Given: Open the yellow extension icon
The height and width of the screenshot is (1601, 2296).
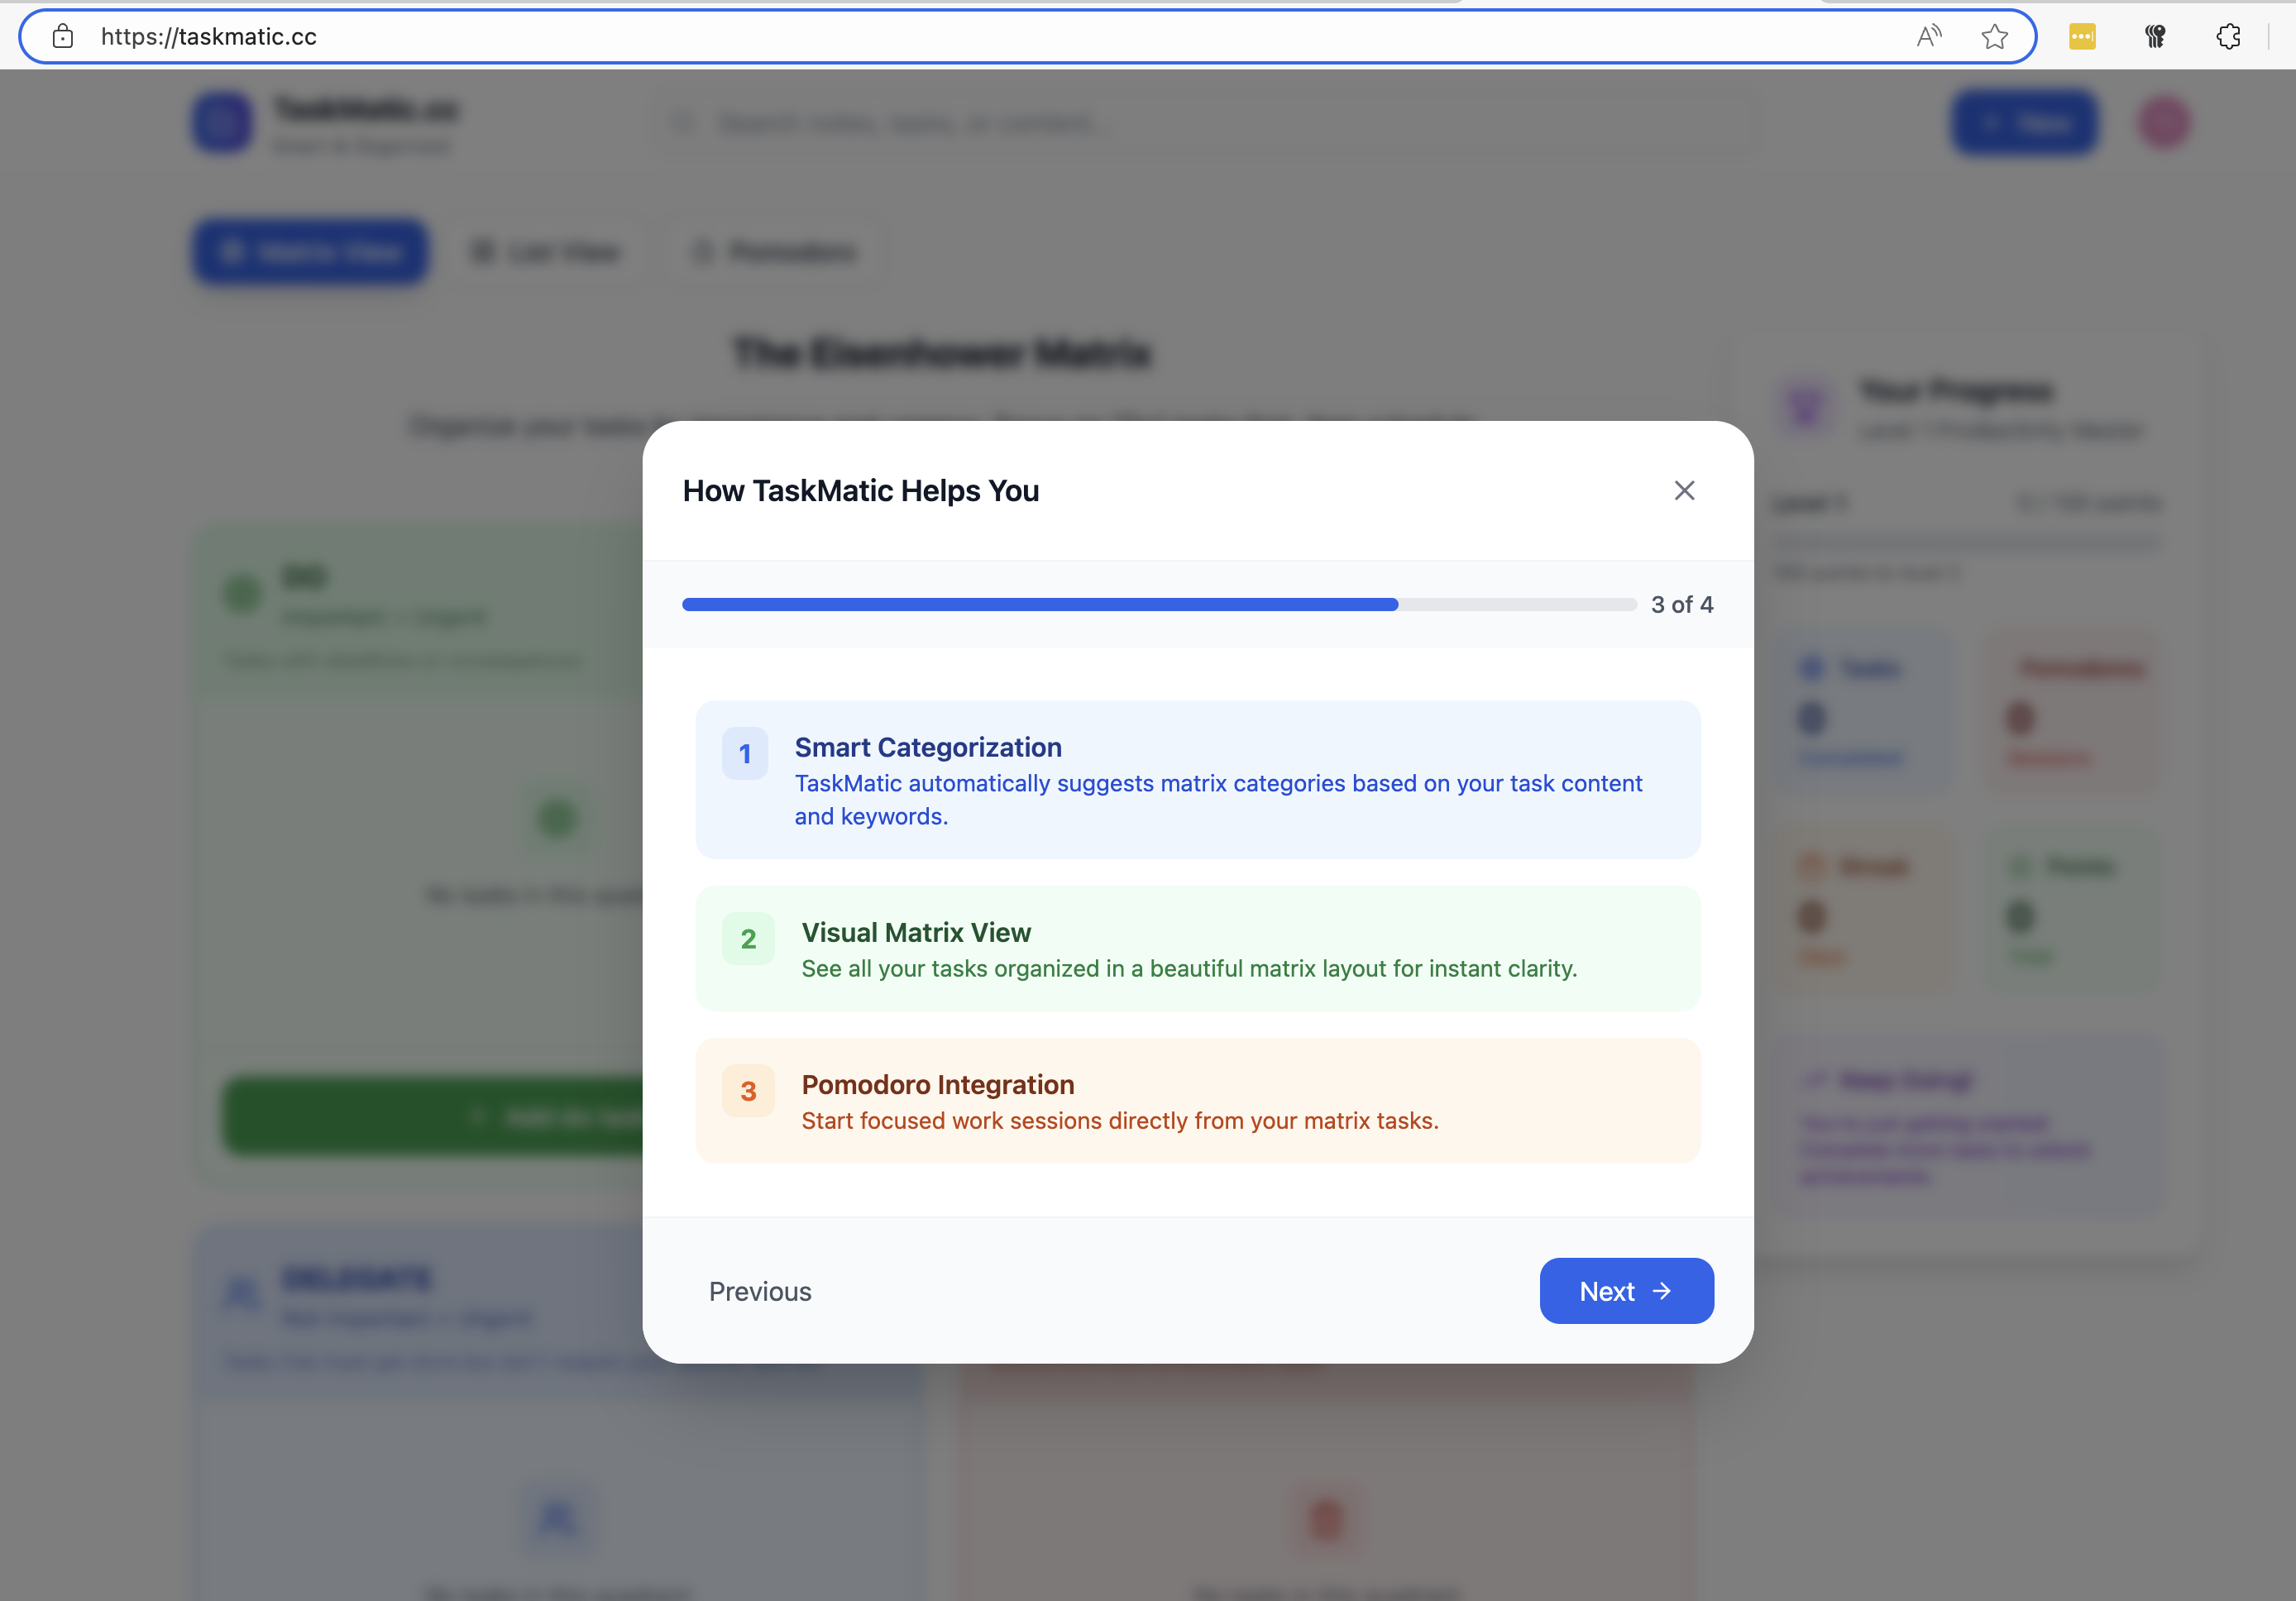Looking at the screenshot, I should pos(2082,37).
